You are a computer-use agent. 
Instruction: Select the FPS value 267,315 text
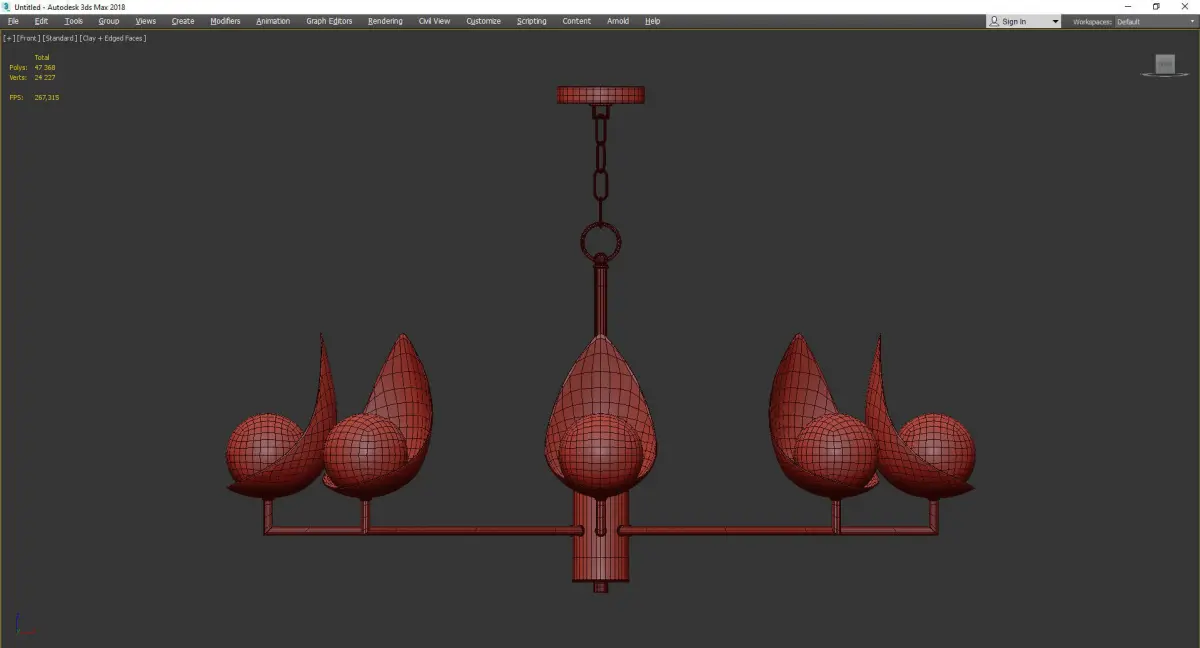46,97
